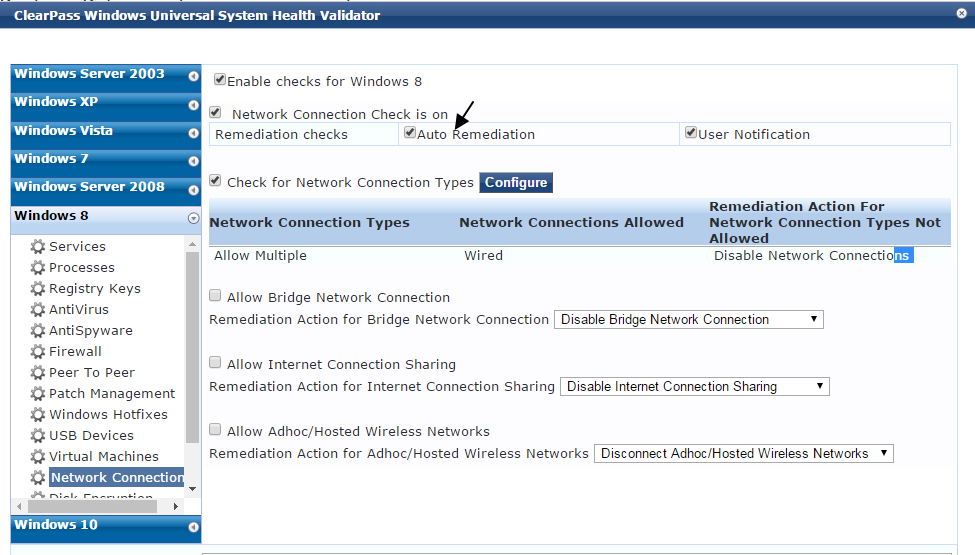Click the gear icon beside Firewall
The height and width of the screenshot is (555, 975).
(38, 352)
